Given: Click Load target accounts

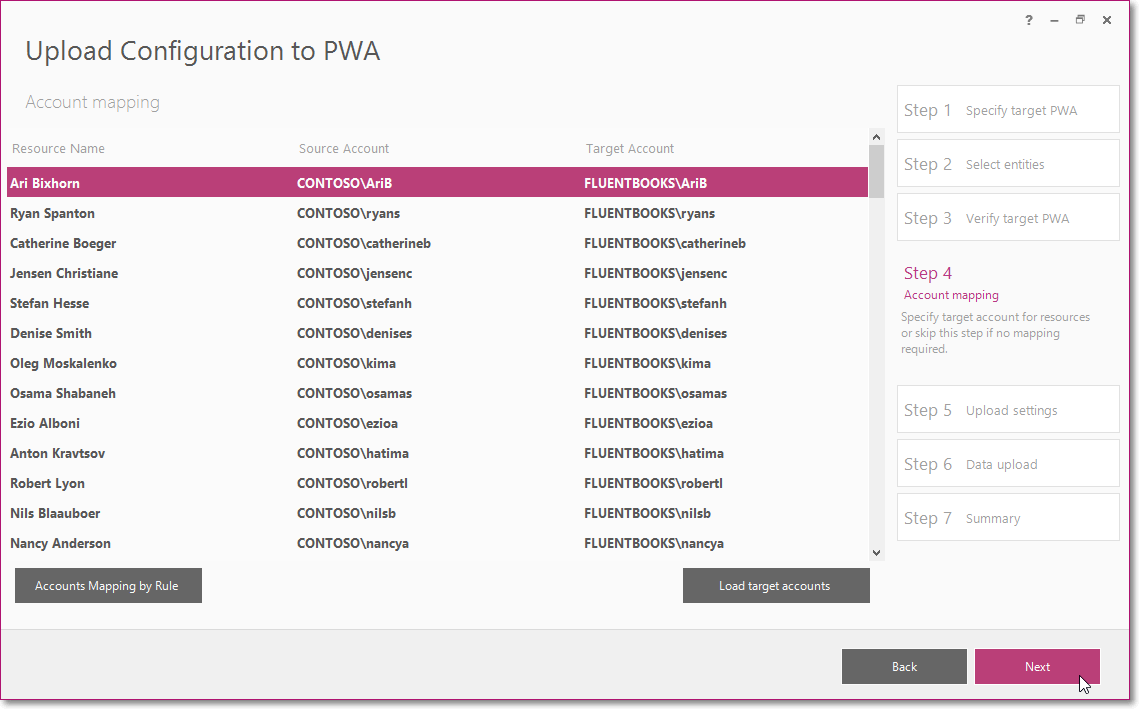Looking at the screenshot, I should (776, 586).
